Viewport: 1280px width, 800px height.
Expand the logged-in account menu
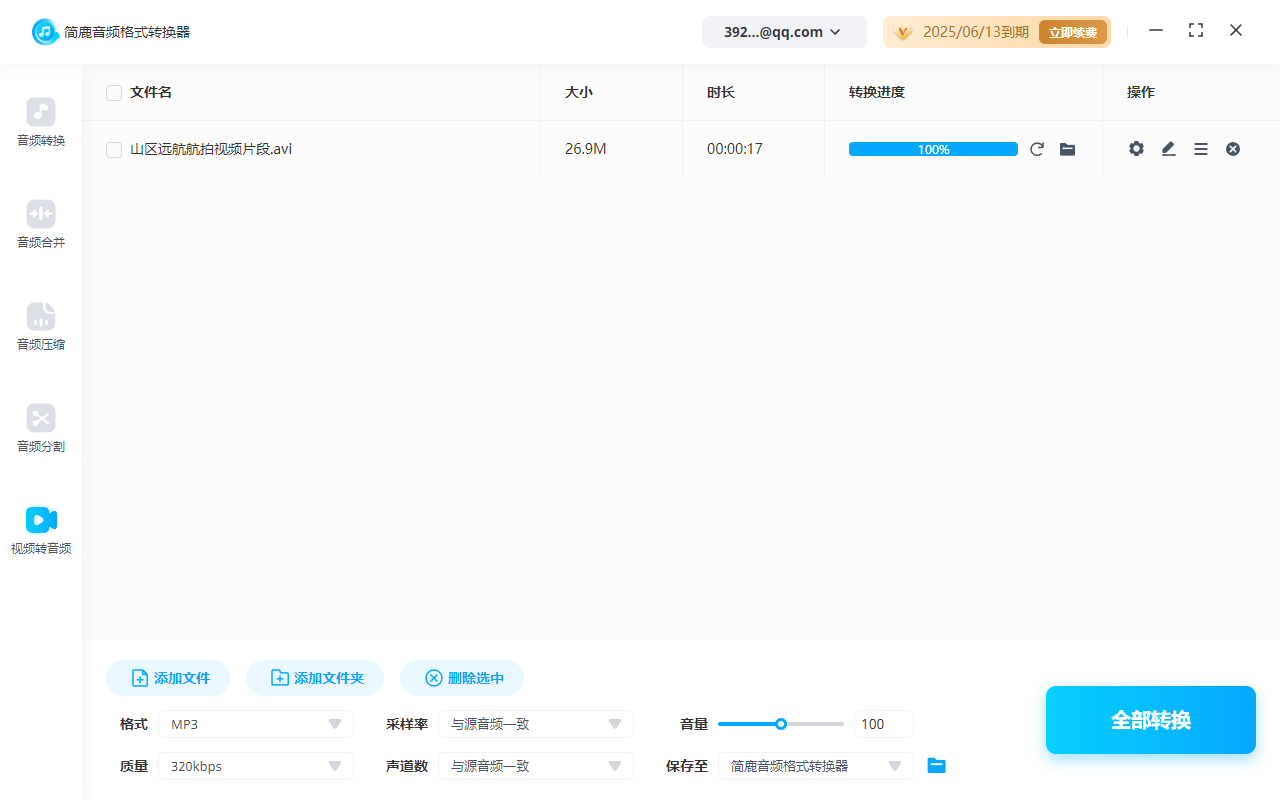[784, 31]
